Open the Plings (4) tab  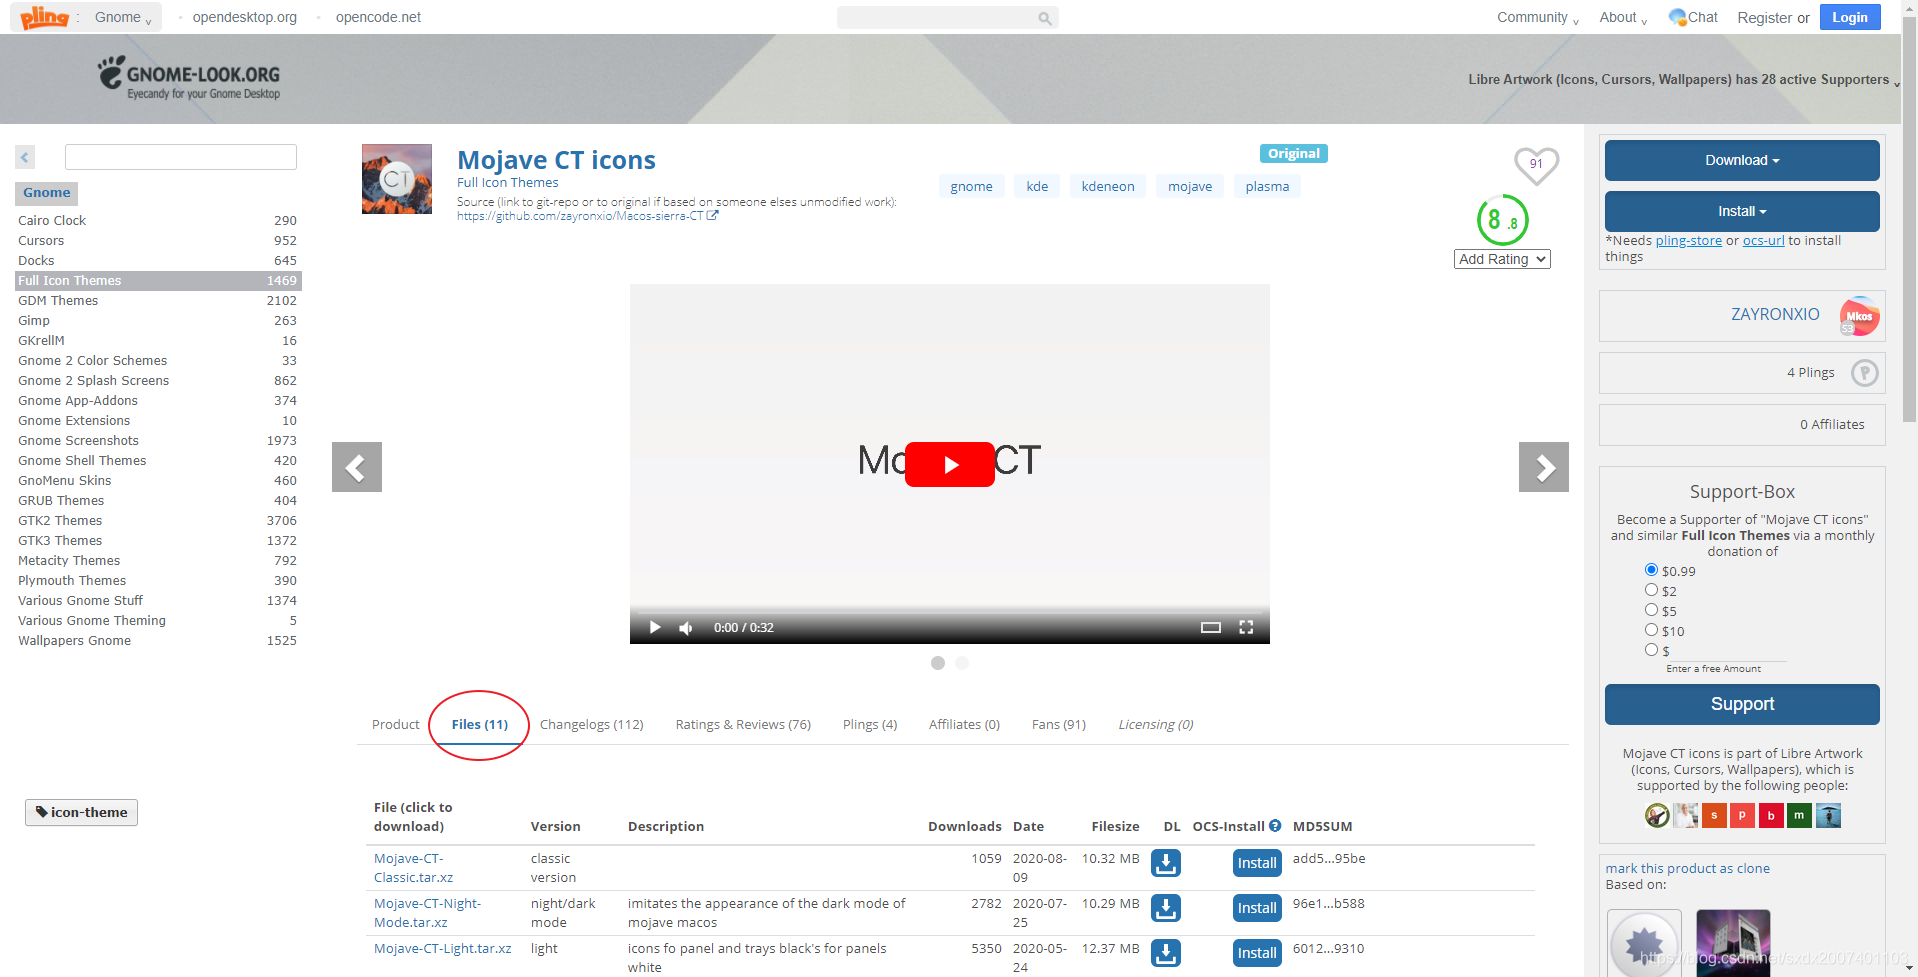pos(870,725)
